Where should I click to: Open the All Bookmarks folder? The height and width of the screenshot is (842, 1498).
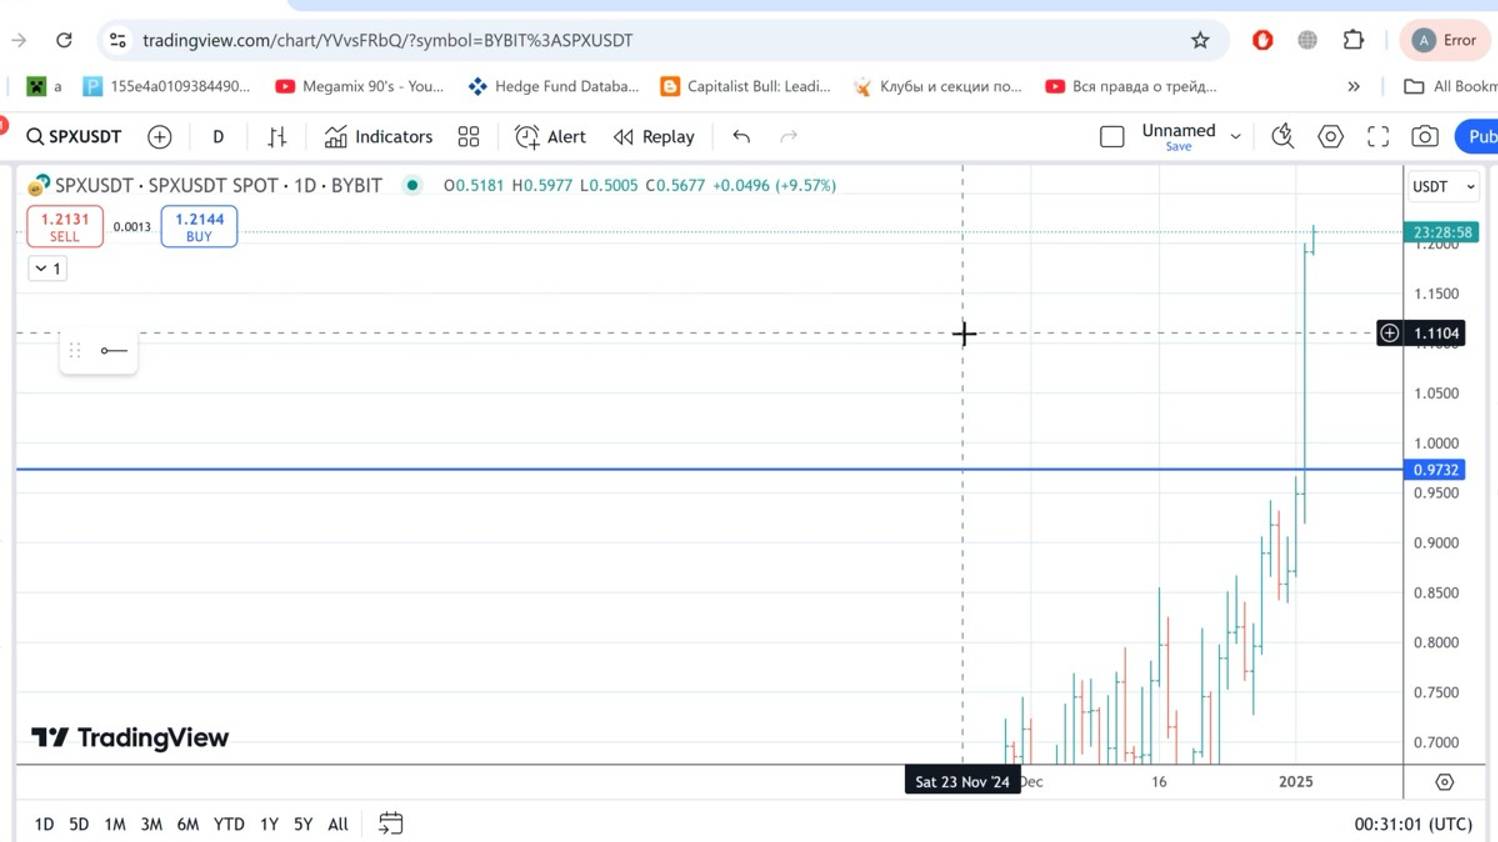(x=1450, y=87)
